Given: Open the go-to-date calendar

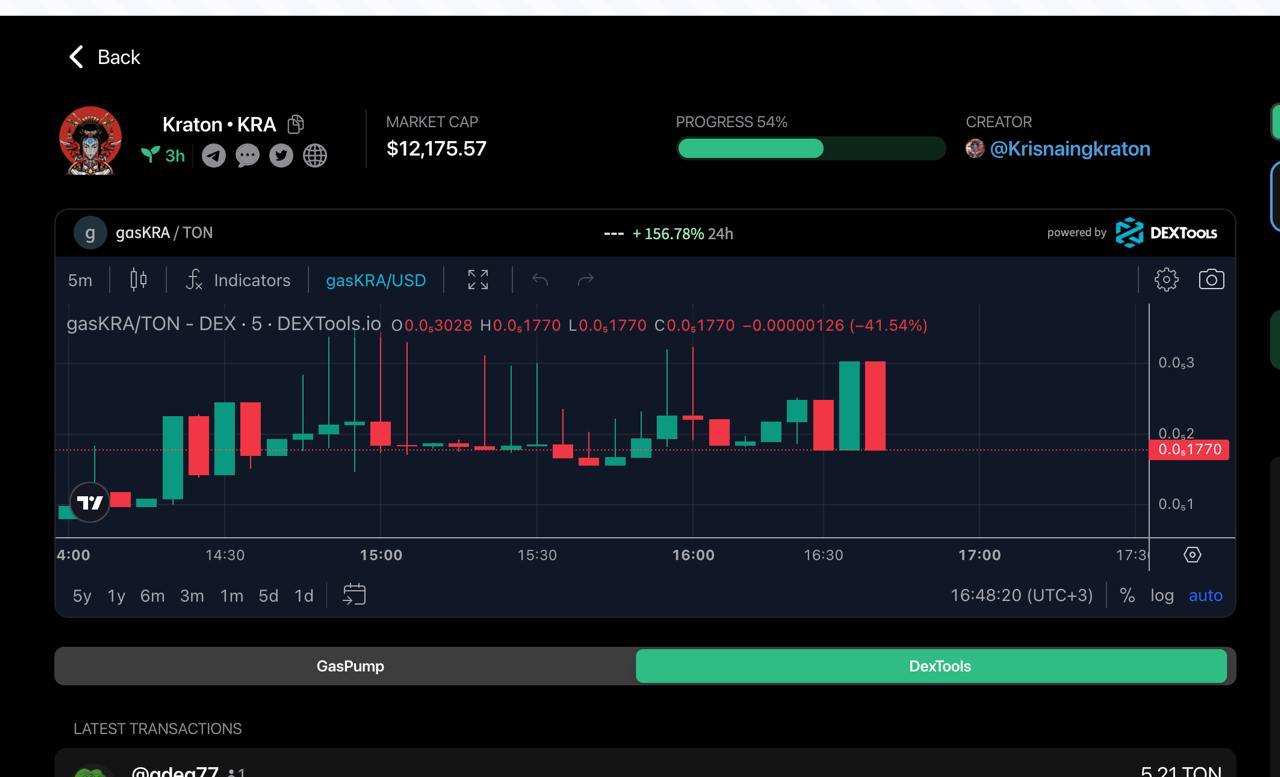Looking at the screenshot, I should click(x=354, y=595).
